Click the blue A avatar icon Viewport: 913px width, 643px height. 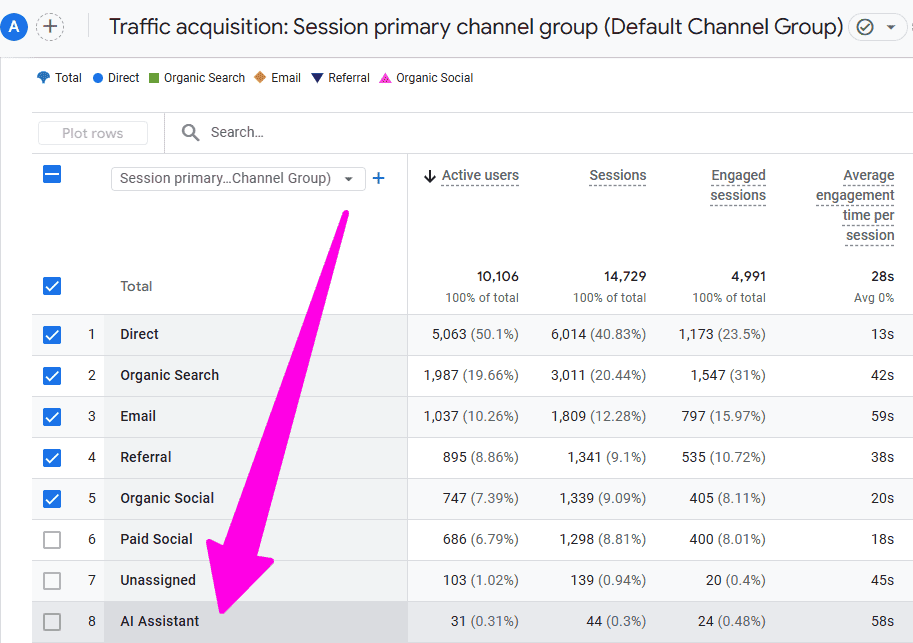[13, 27]
